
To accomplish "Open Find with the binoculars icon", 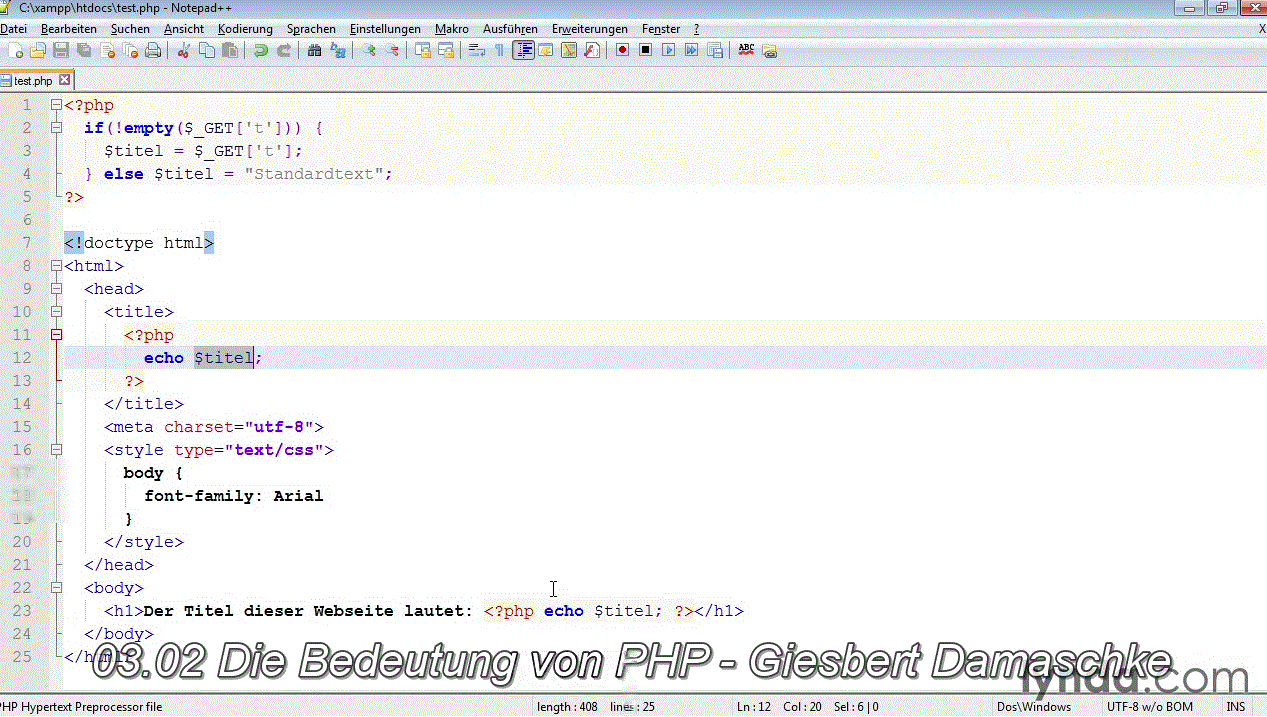I will [314, 50].
